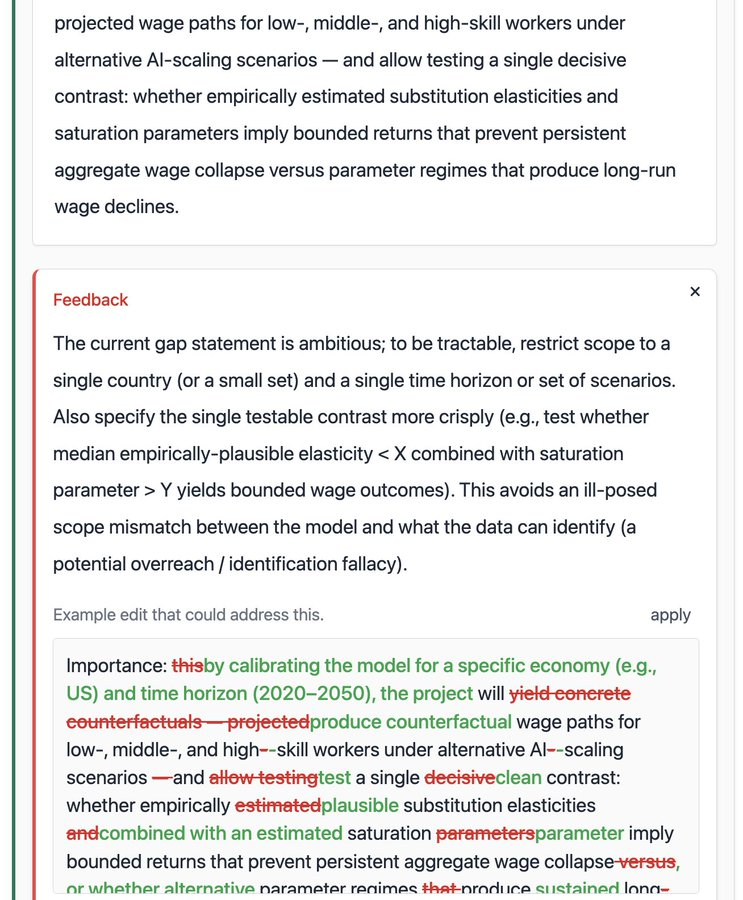Click the 'Importance:' label in the example edit
Viewport: 743px width, 900px height.
point(116,666)
